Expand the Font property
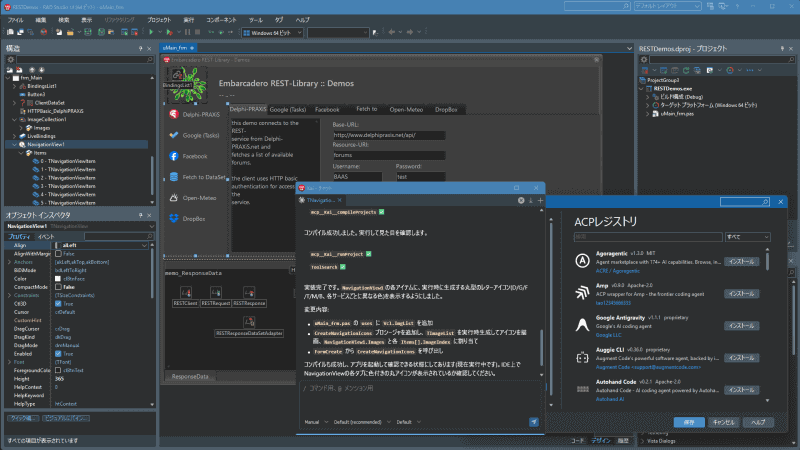Screen dimensions: 800x450 [9, 362]
